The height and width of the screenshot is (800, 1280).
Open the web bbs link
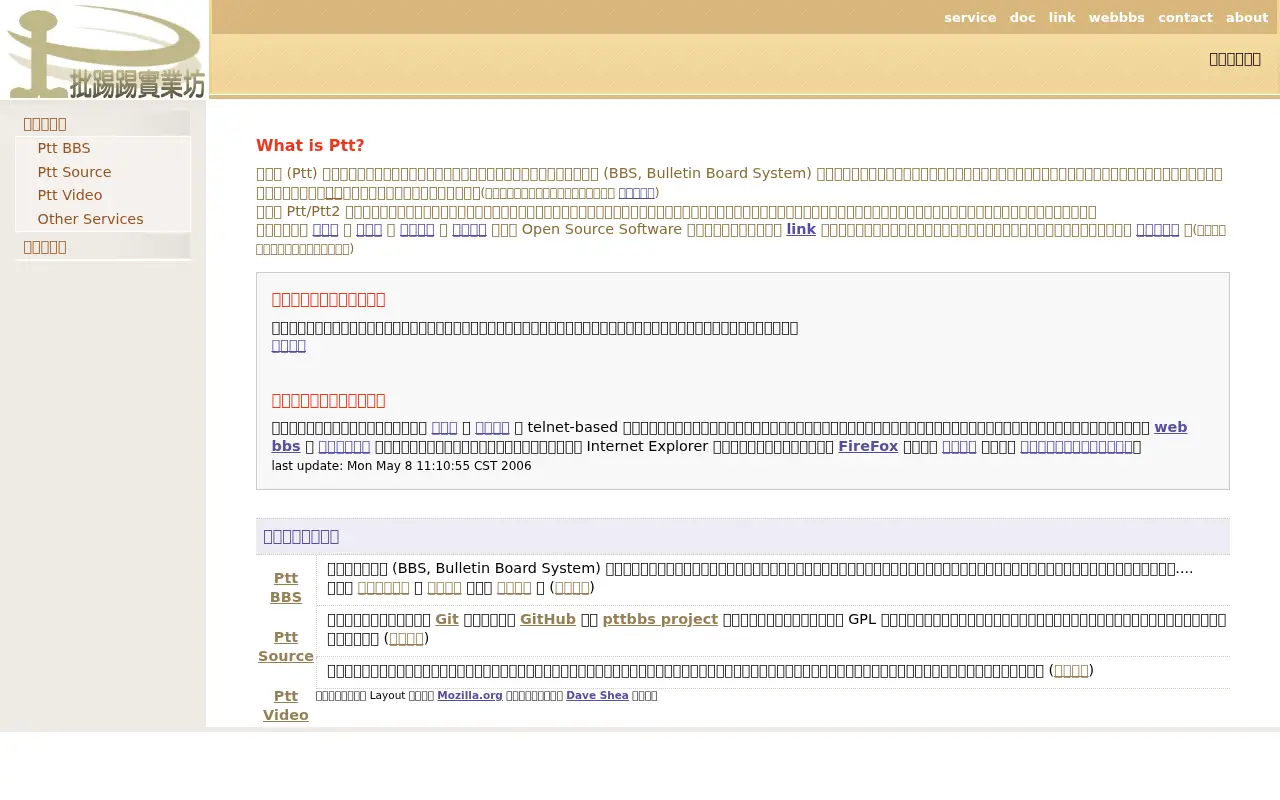coord(729,436)
